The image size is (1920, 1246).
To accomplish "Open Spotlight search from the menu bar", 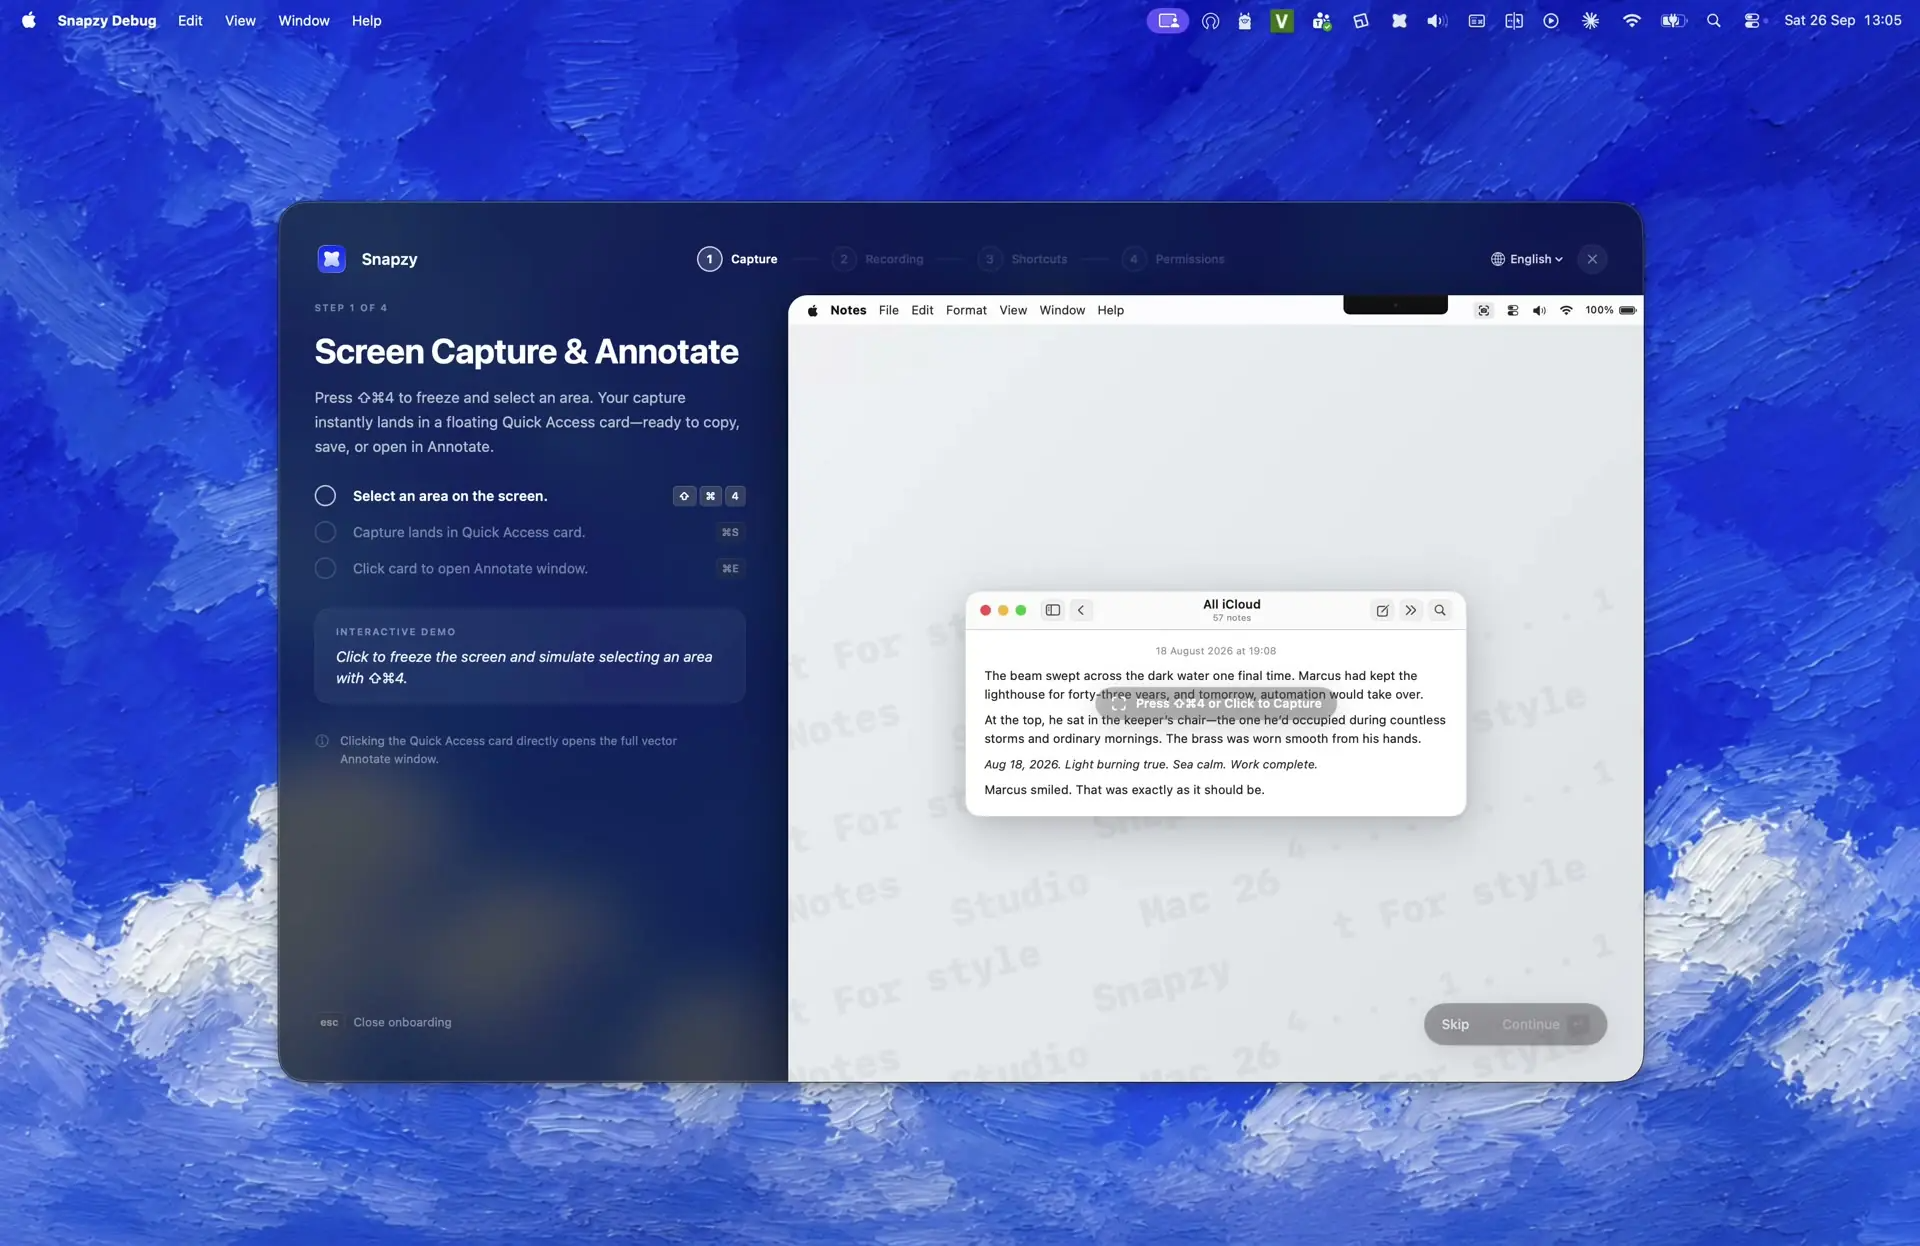I will [1713, 21].
